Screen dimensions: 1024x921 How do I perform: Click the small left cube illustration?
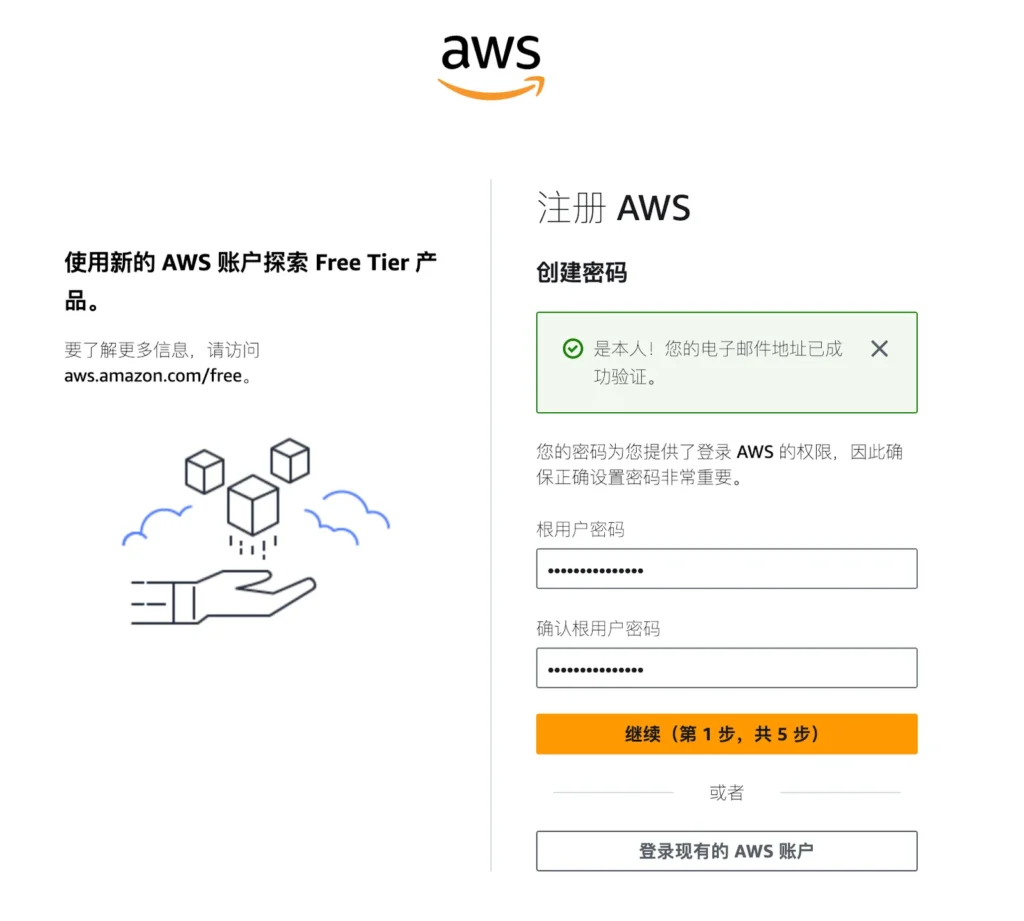(204, 471)
